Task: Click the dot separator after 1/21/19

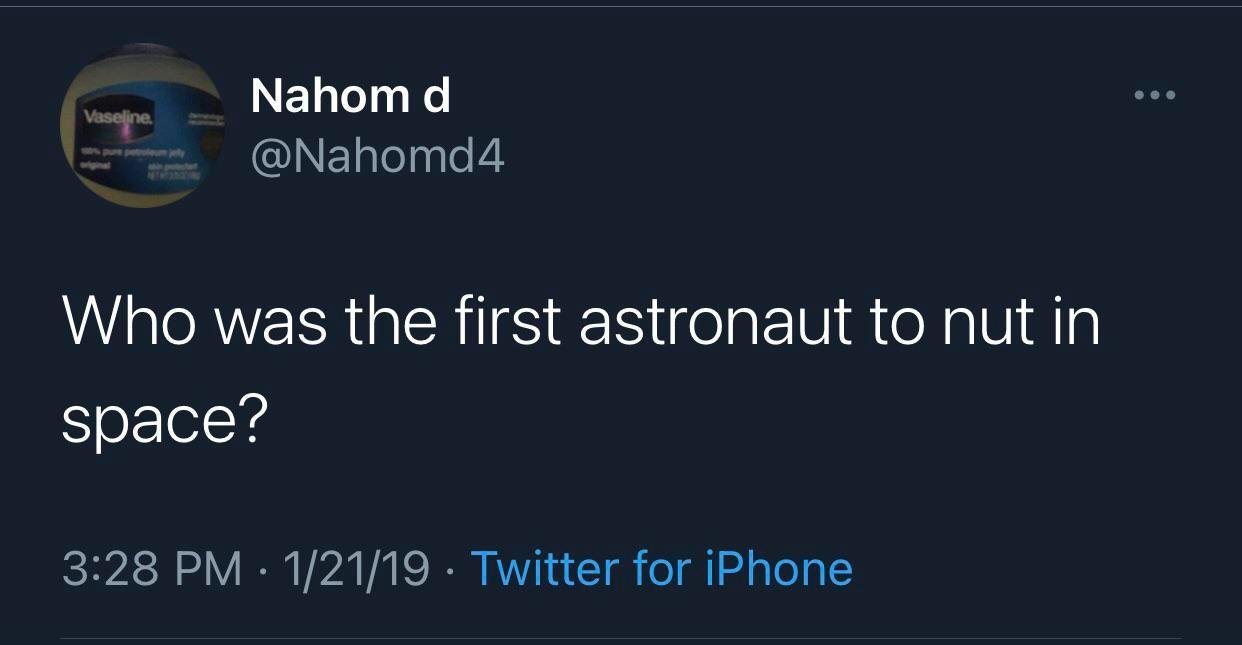Action: [450, 569]
